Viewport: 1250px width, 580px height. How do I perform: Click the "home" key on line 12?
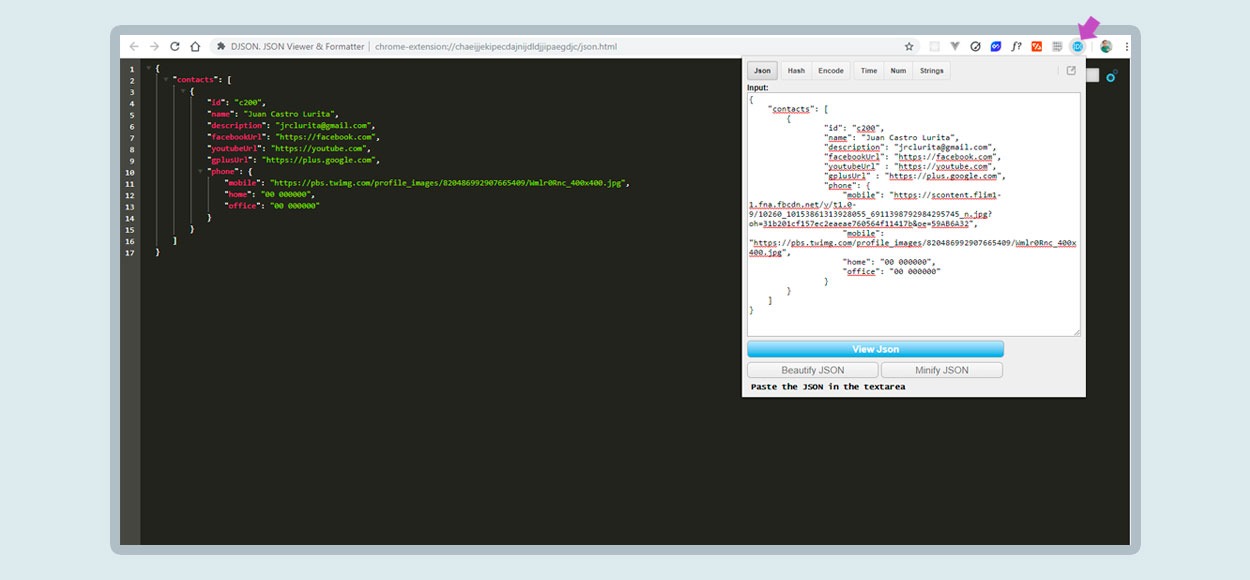(x=237, y=194)
